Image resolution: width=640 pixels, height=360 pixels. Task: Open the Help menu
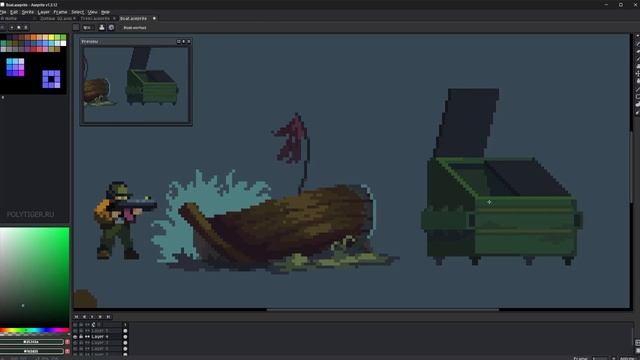pyautogui.click(x=105, y=12)
